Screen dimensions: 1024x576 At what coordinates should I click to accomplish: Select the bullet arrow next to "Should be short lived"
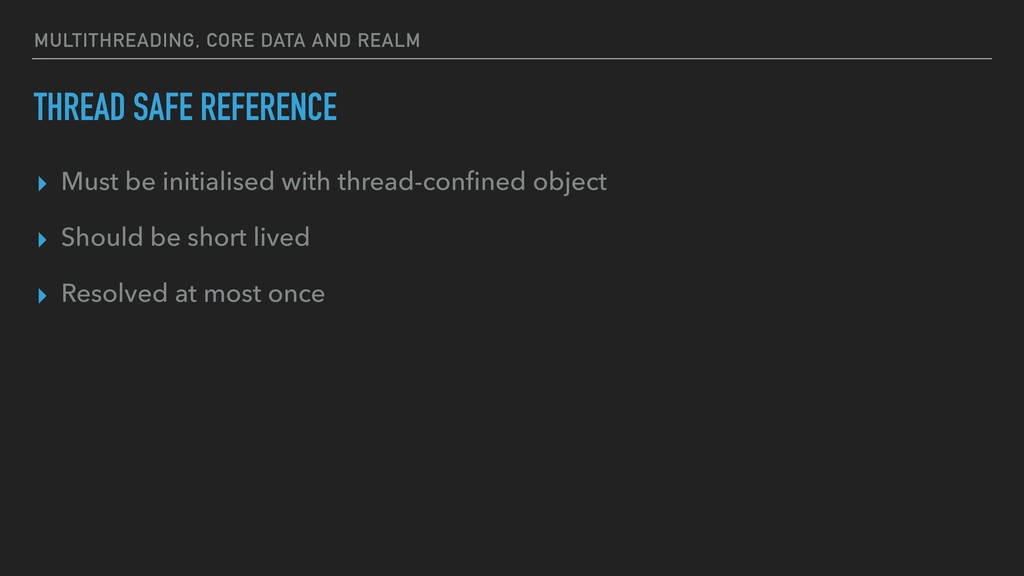point(42,240)
